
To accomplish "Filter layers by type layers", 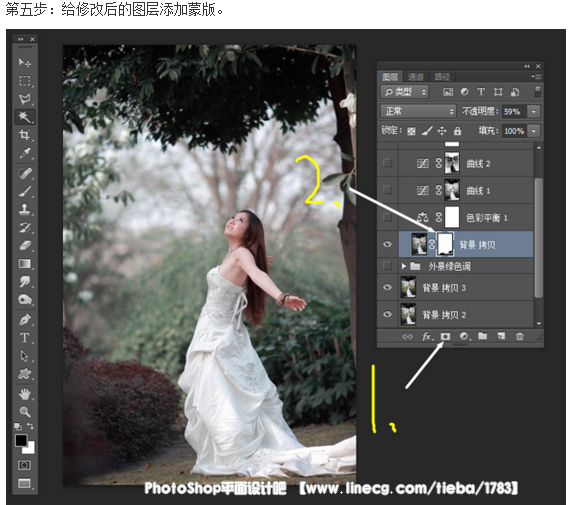I will coord(481,92).
